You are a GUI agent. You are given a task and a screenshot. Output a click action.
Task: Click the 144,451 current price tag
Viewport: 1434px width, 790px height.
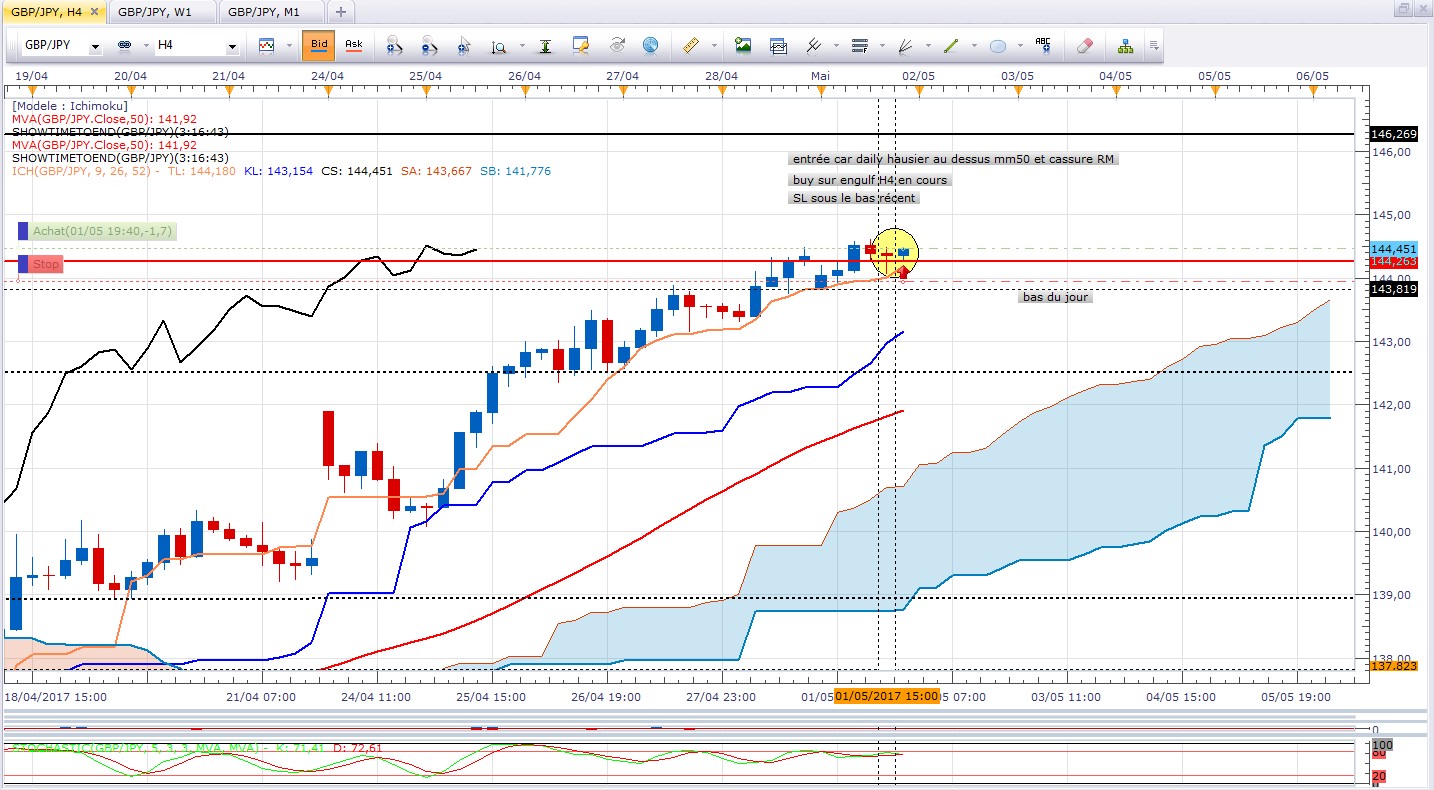point(1394,248)
